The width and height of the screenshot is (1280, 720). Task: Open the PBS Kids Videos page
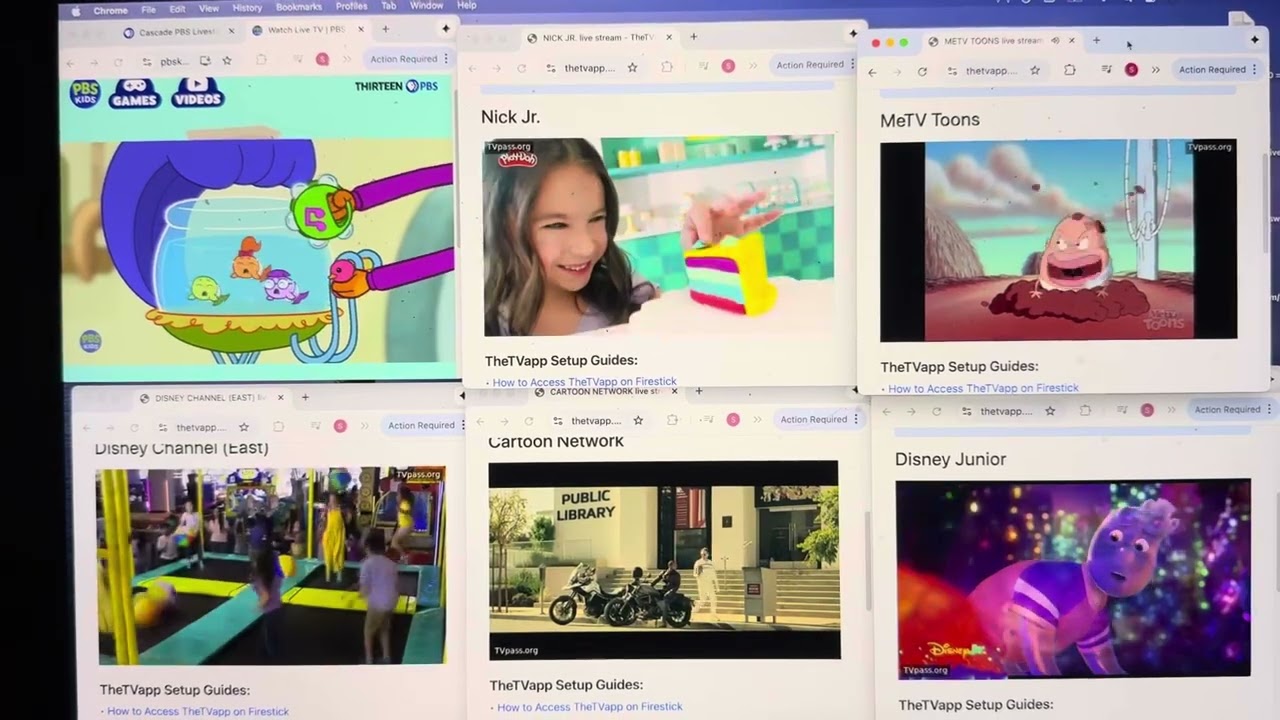point(197,92)
